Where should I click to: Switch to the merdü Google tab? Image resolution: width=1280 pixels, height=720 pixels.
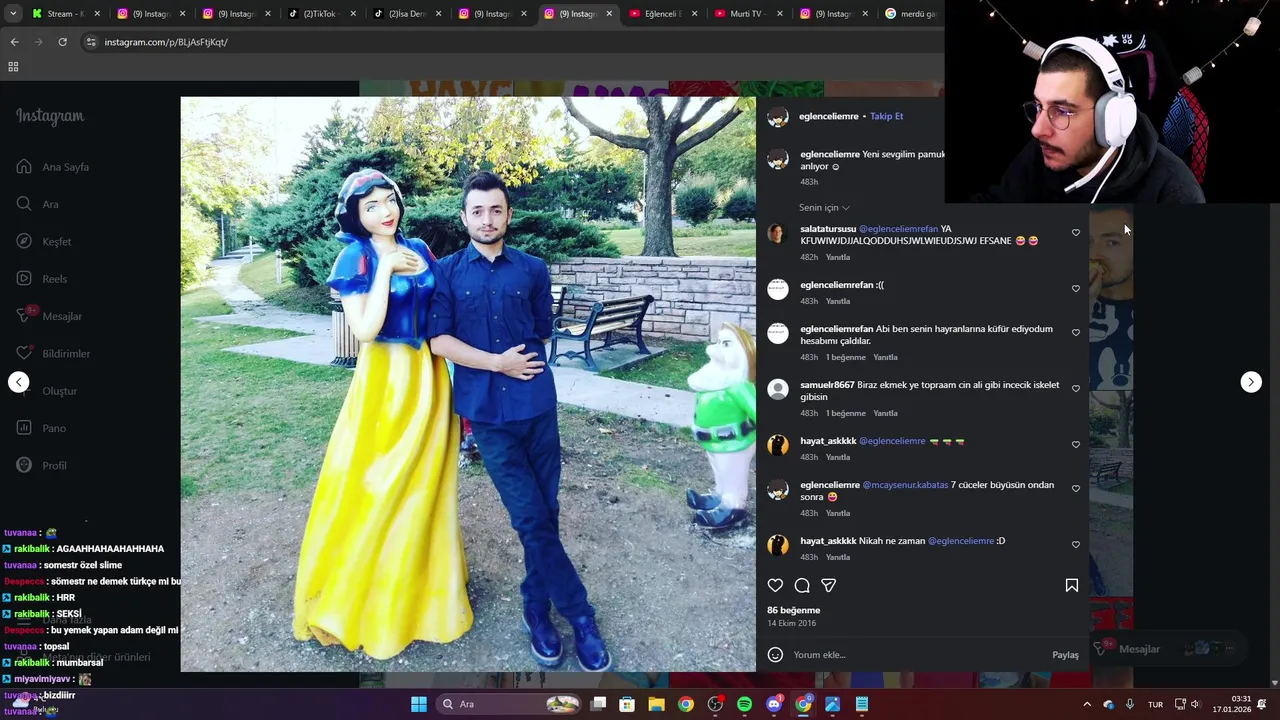pos(910,14)
